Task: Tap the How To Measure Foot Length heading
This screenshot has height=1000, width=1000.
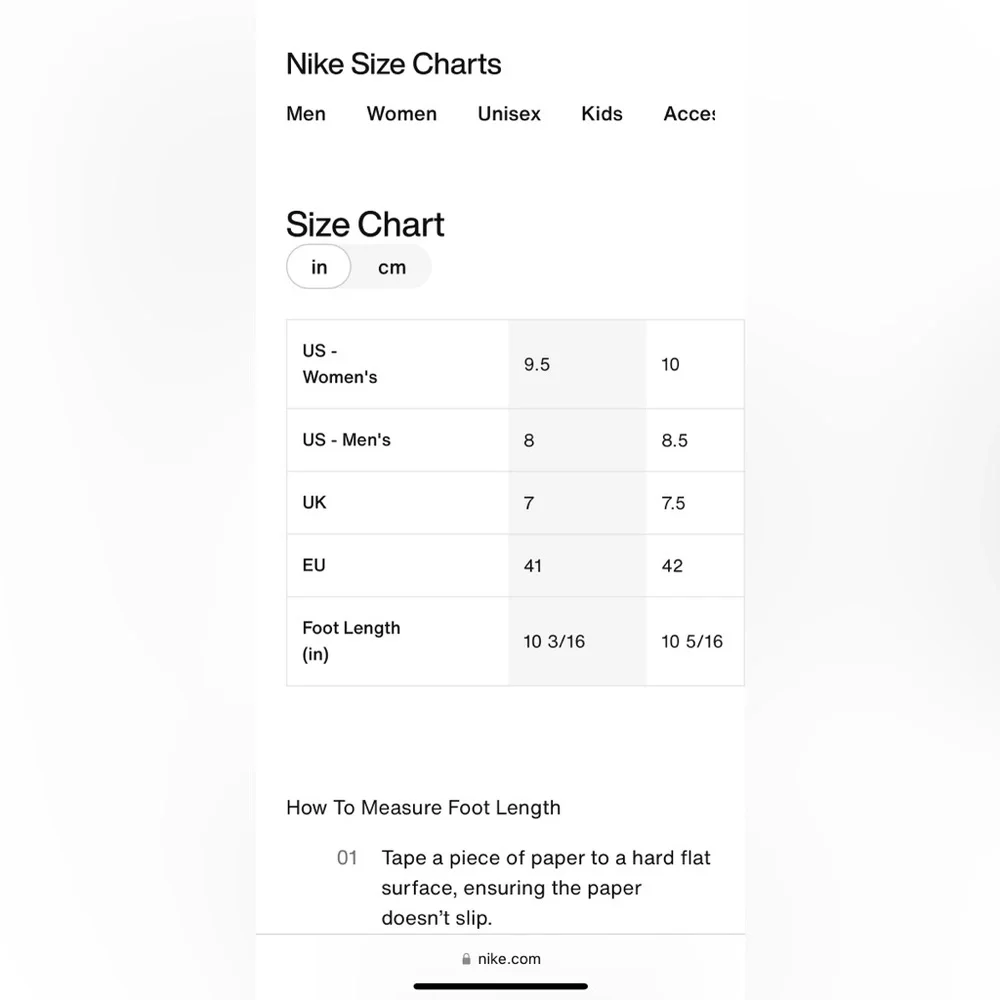Action: (x=423, y=808)
